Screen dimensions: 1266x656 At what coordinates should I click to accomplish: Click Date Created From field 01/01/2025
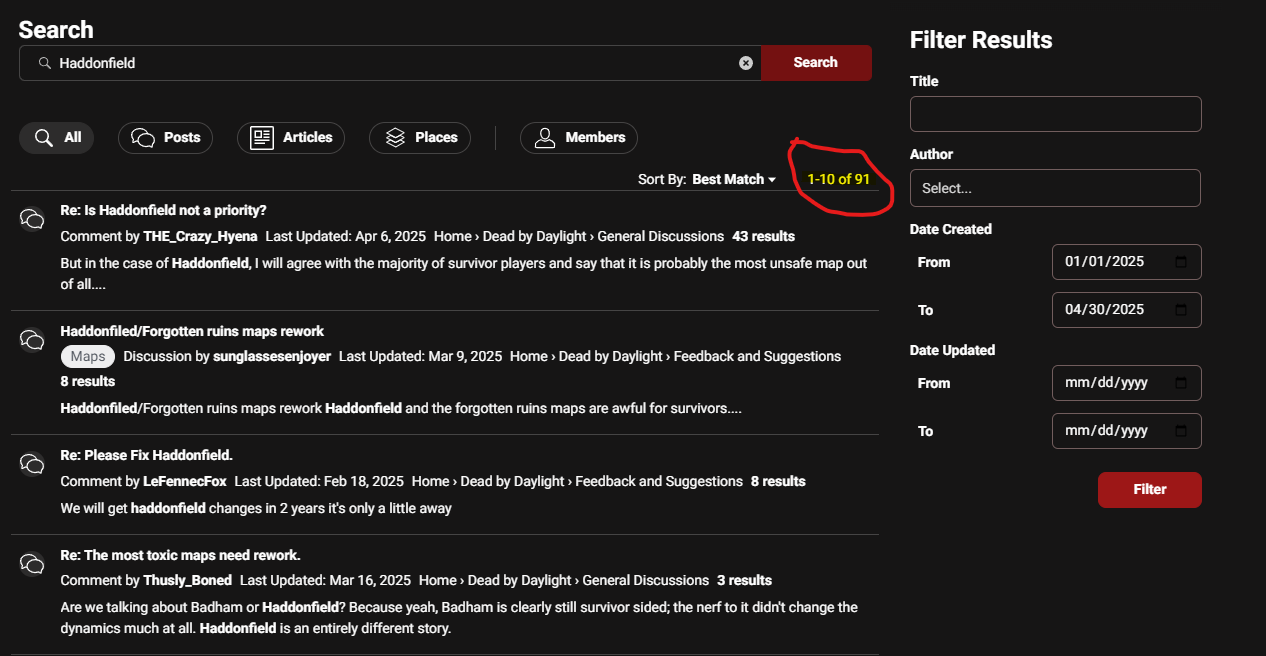(x=1127, y=262)
